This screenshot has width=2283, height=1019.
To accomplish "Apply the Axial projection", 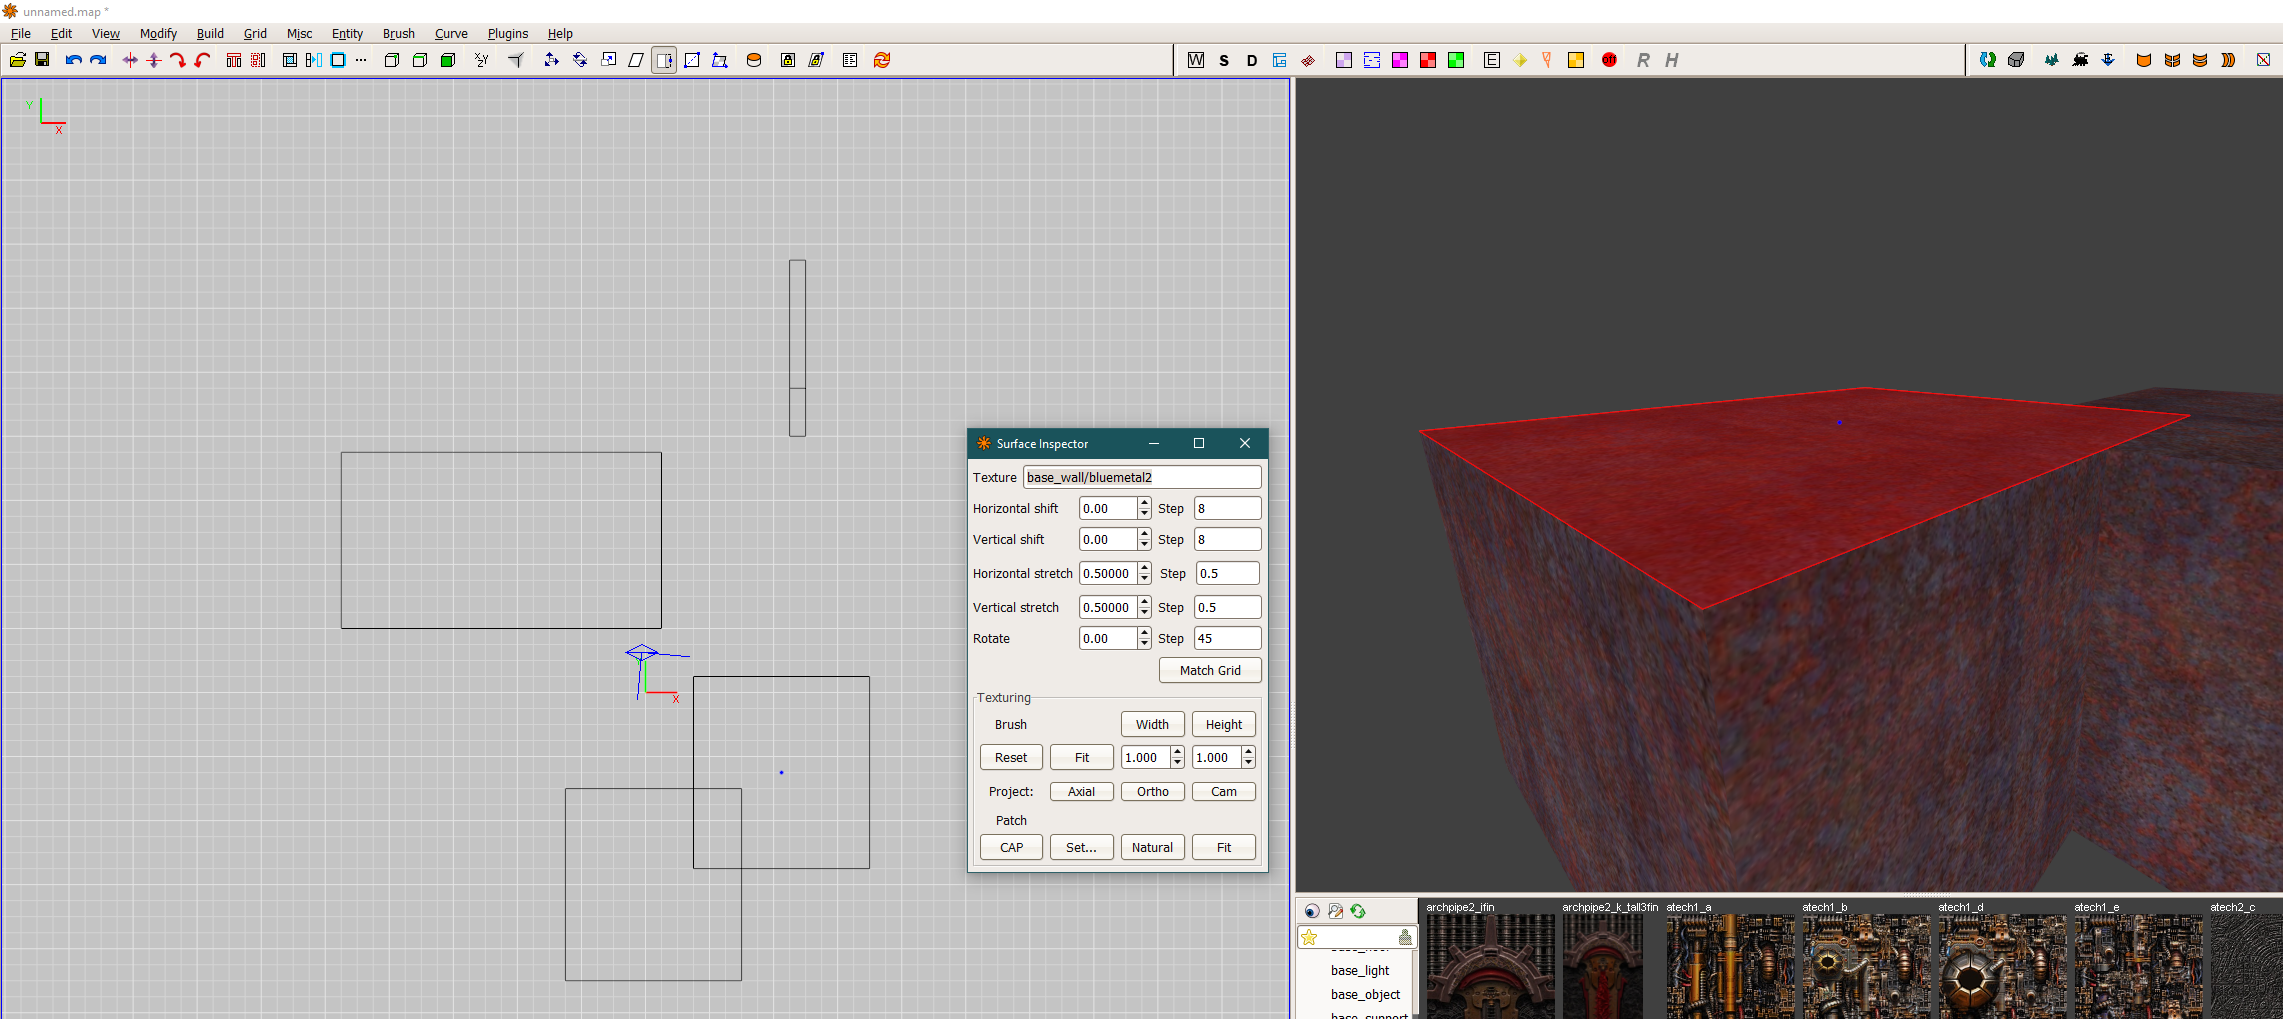I will 1081,791.
